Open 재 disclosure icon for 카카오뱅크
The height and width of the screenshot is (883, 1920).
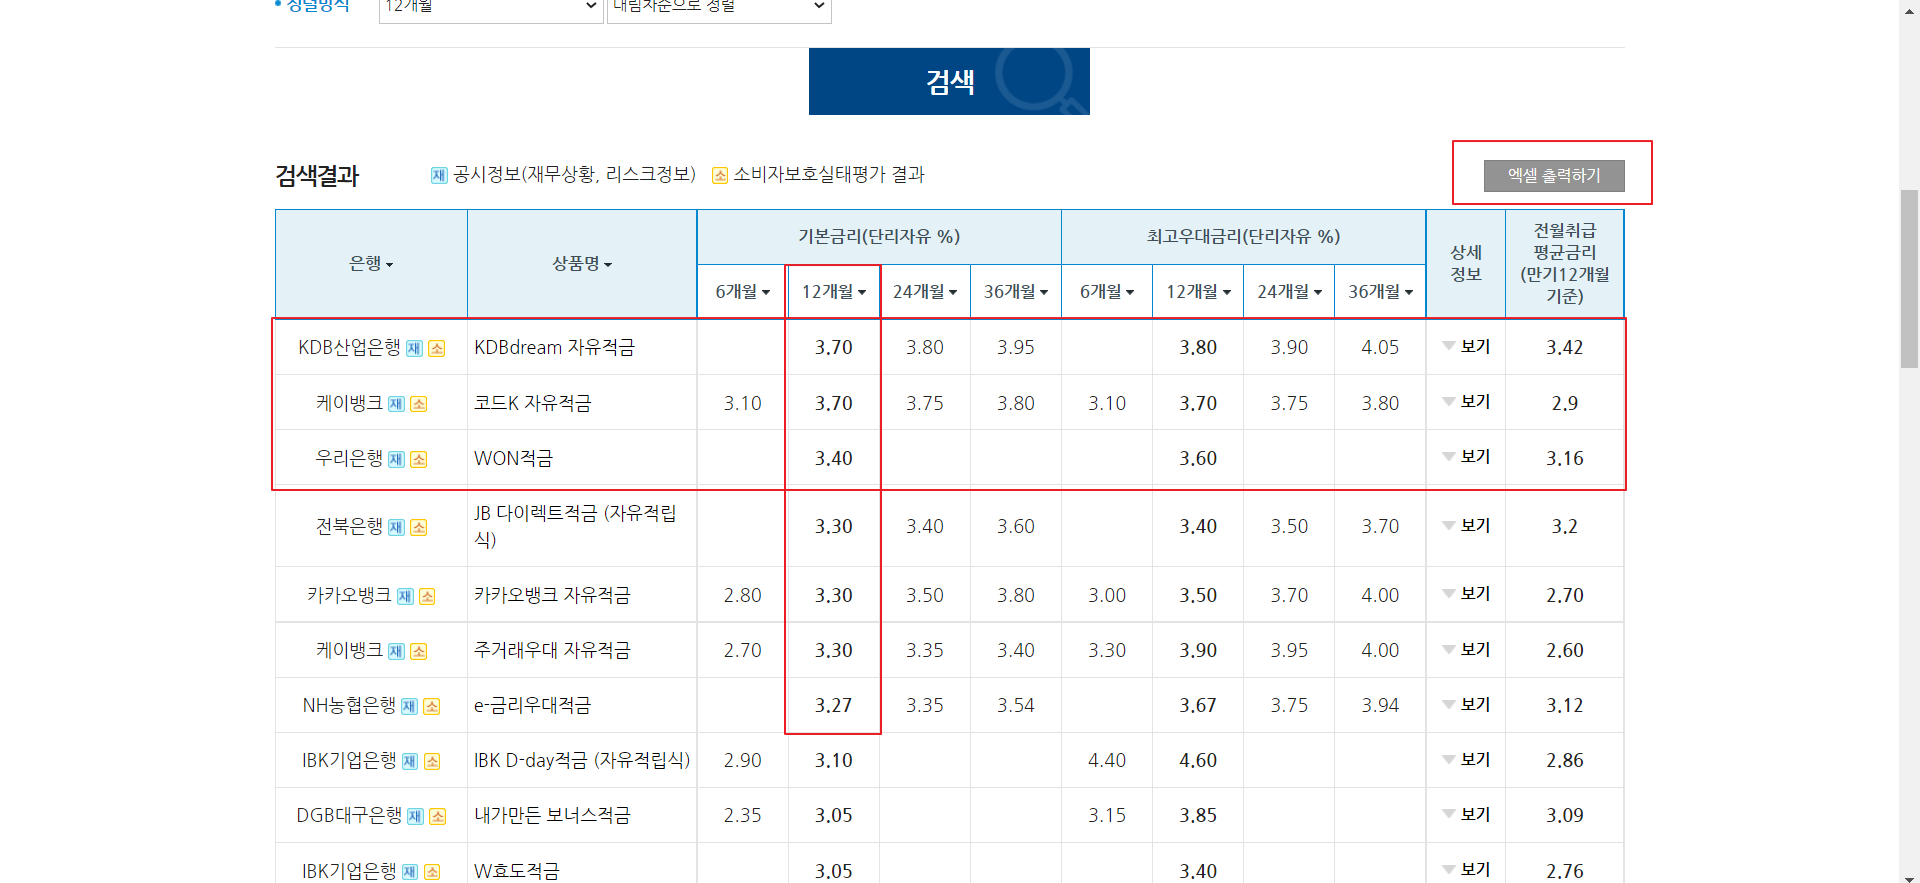coord(405,596)
